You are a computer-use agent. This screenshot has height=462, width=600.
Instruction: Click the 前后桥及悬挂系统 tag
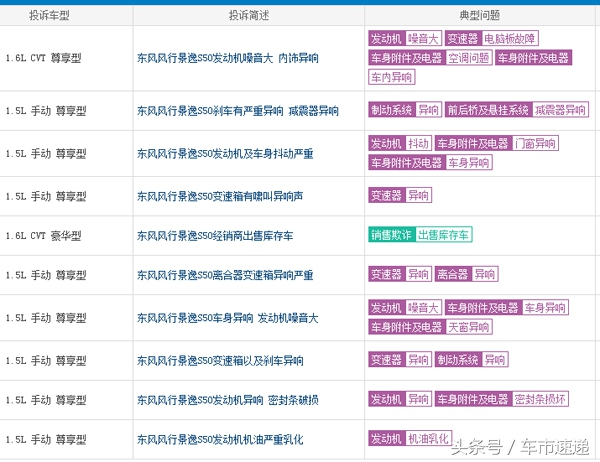coord(488,110)
